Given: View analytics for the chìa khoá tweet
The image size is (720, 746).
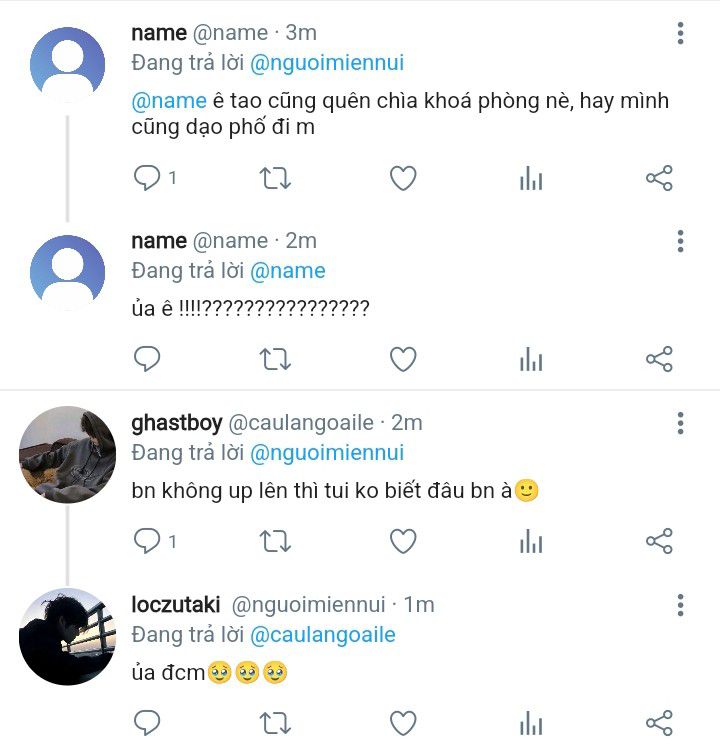Looking at the screenshot, I should pyautogui.click(x=531, y=178).
